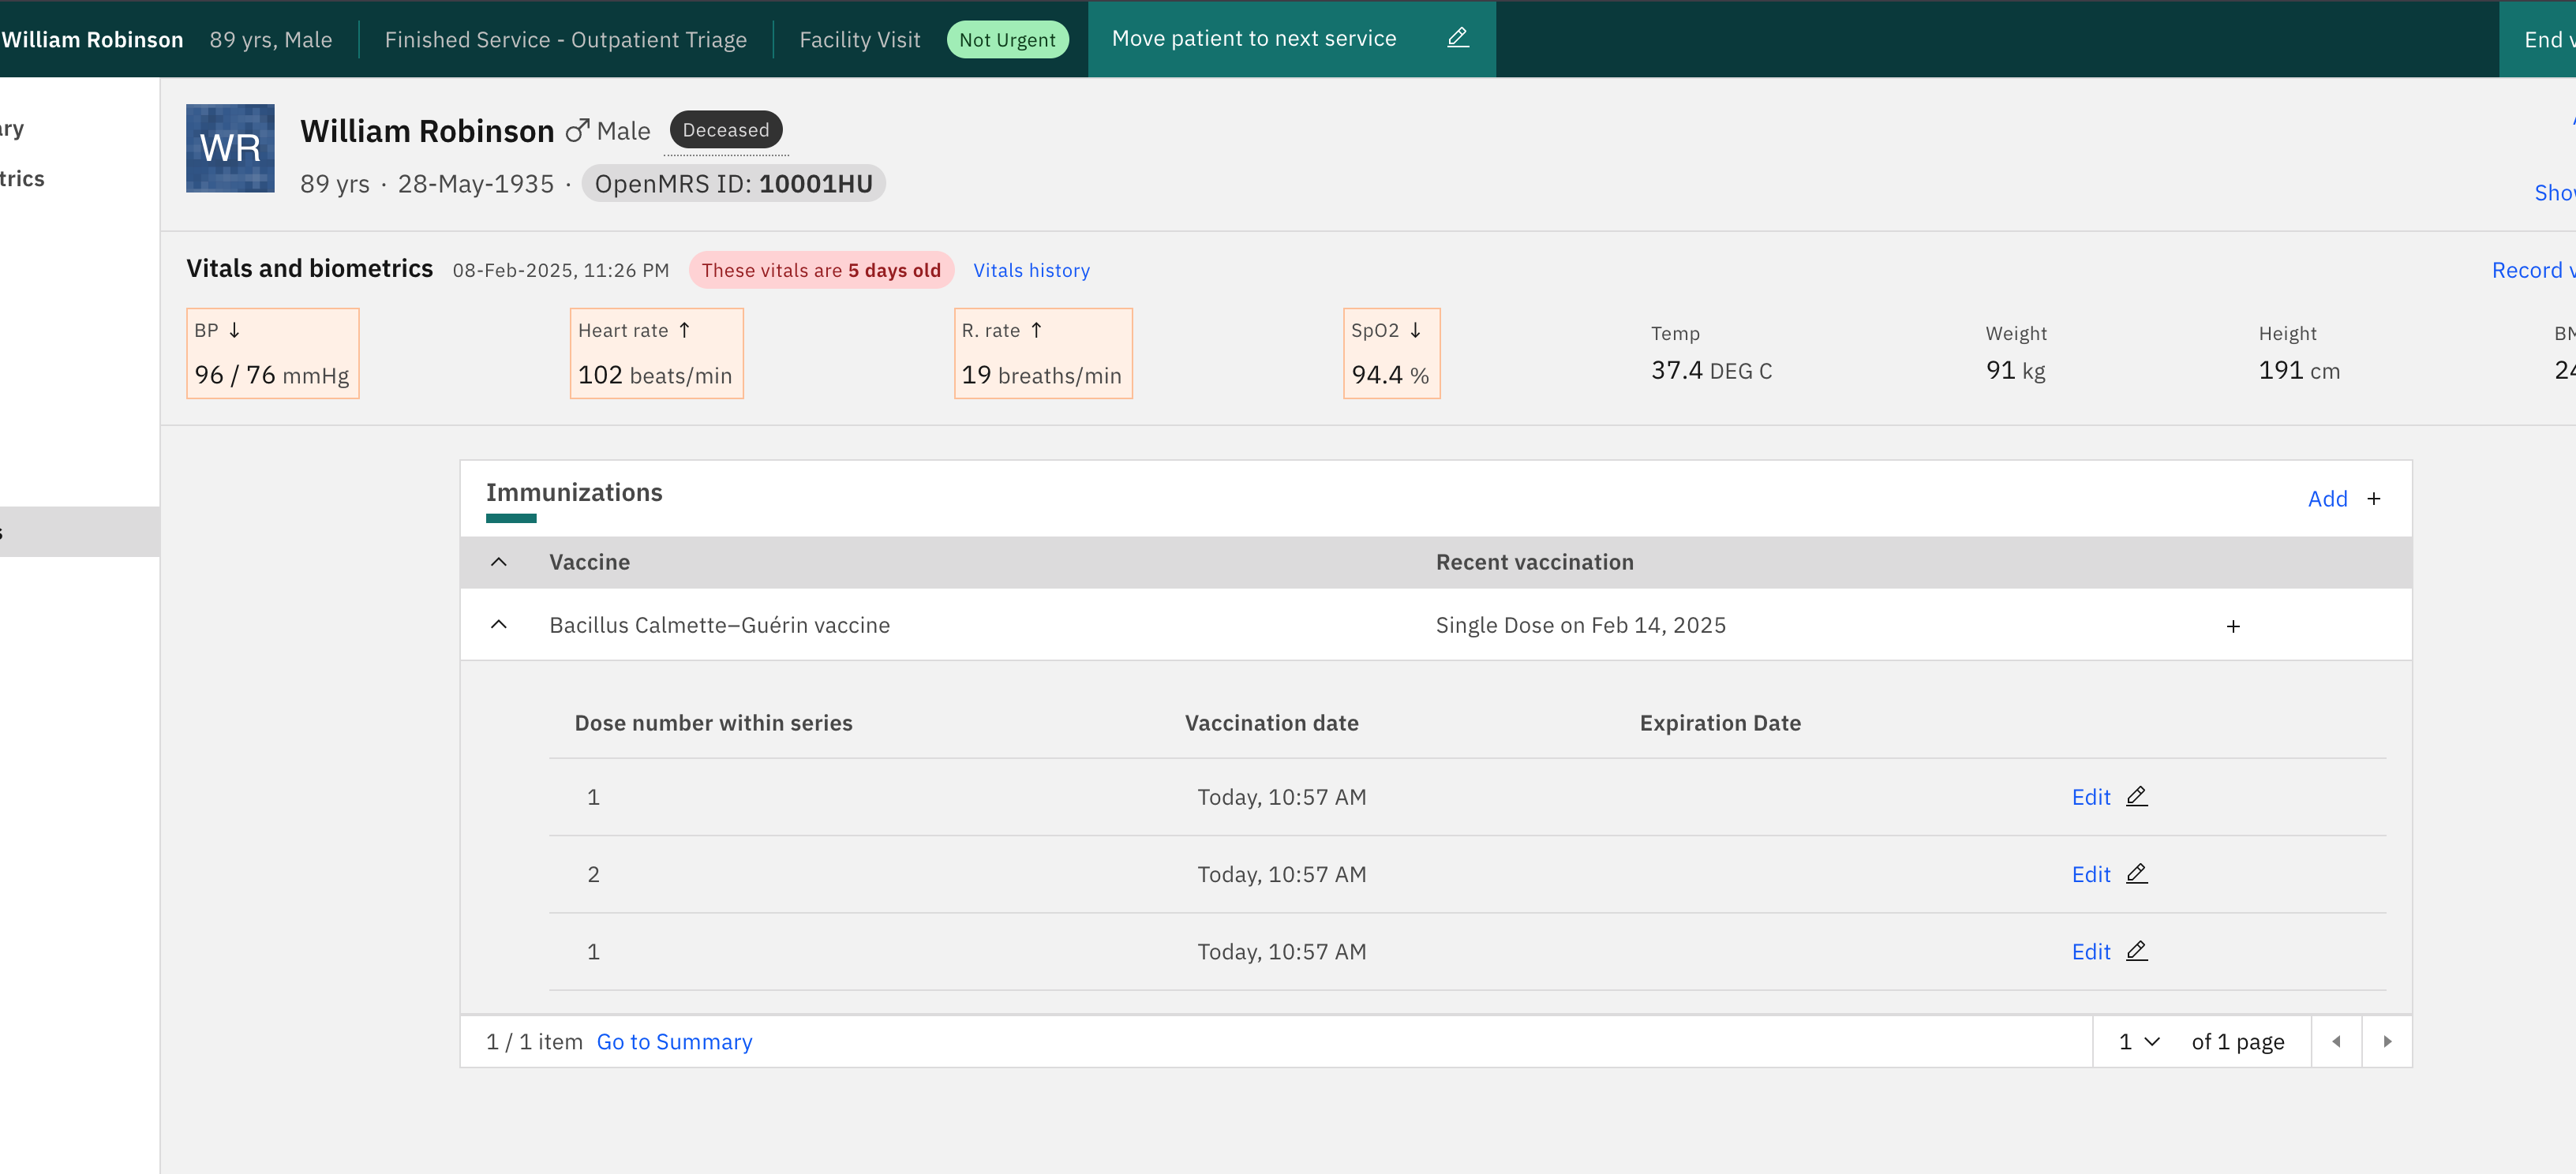Click the Immunizations card title
The height and width of the screenshot is (1174, 2576).
[574, 492]
